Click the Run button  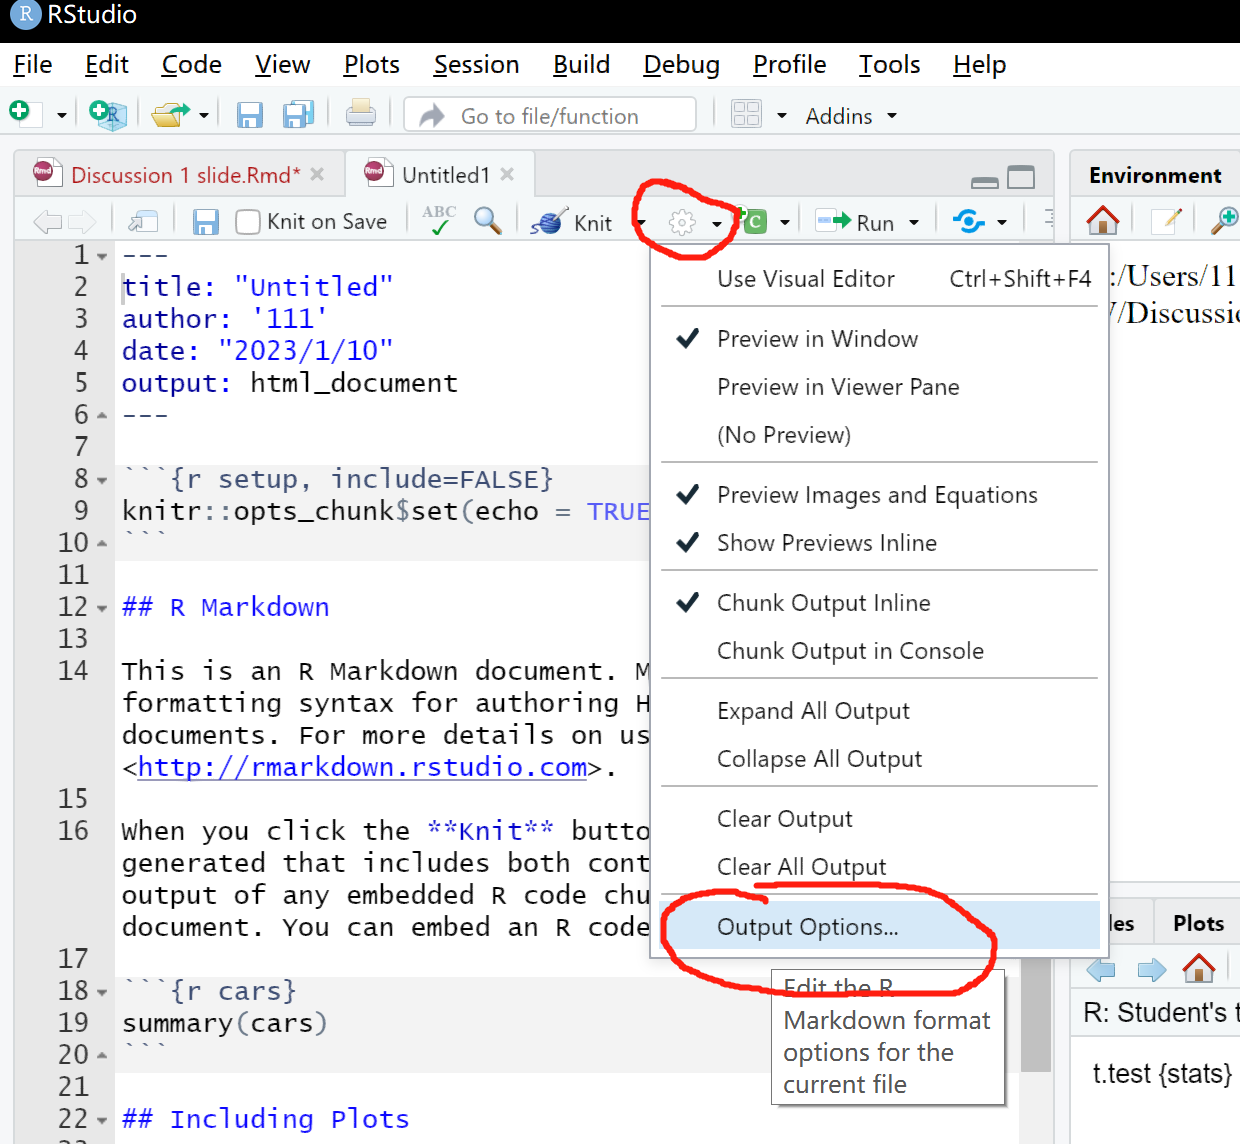[x=856, y=222]
